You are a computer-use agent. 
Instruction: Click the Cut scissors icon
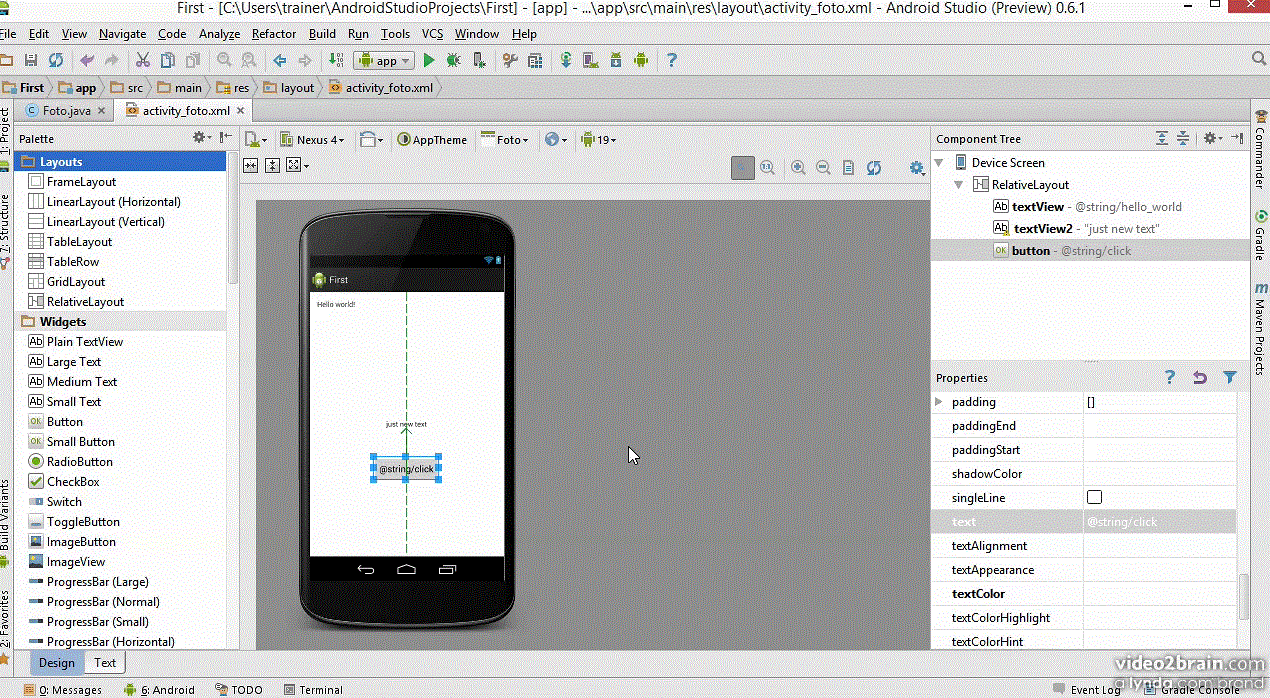coord(142,60)
